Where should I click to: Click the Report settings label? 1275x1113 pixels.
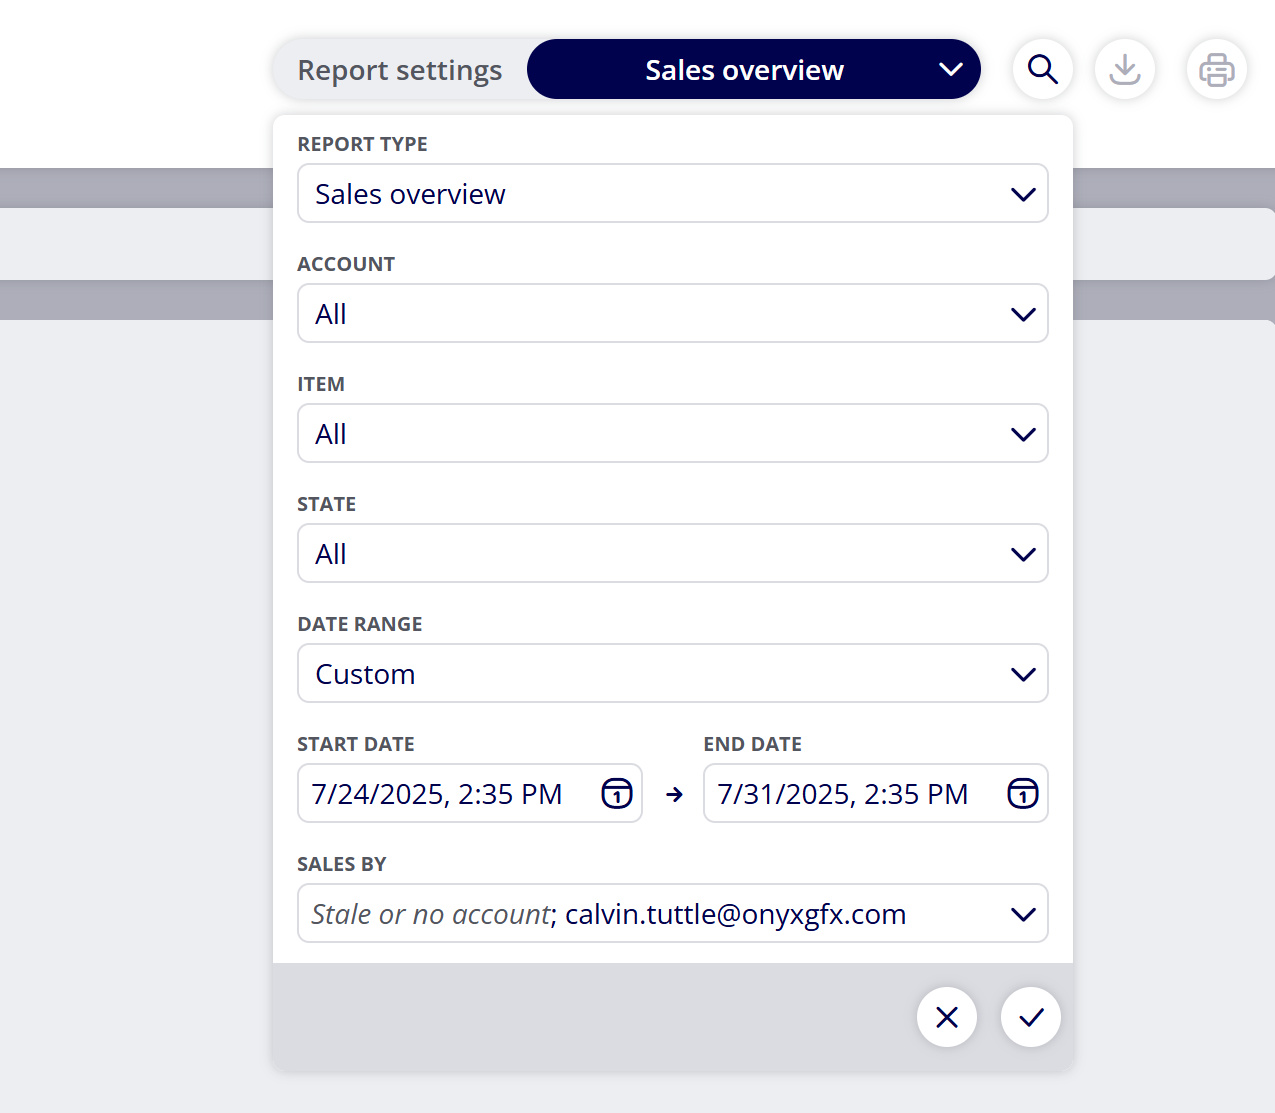point(400,70)
